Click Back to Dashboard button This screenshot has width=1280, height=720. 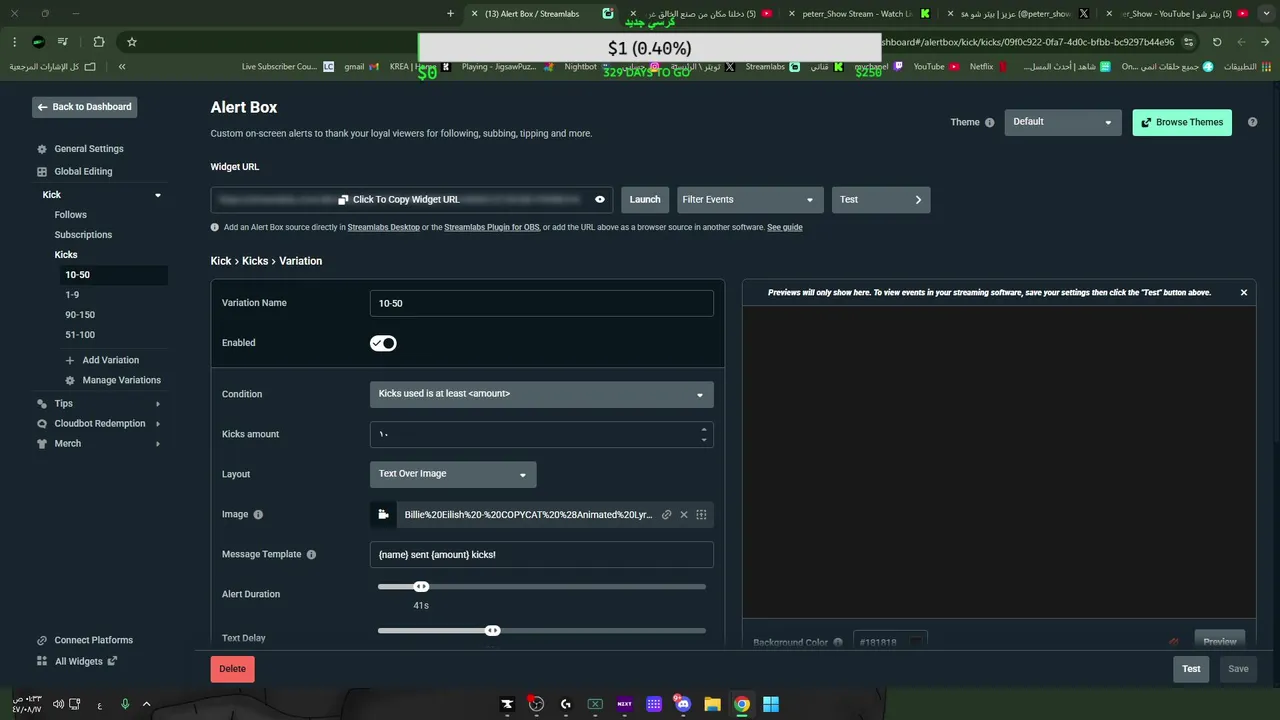[x=85, y=107]
